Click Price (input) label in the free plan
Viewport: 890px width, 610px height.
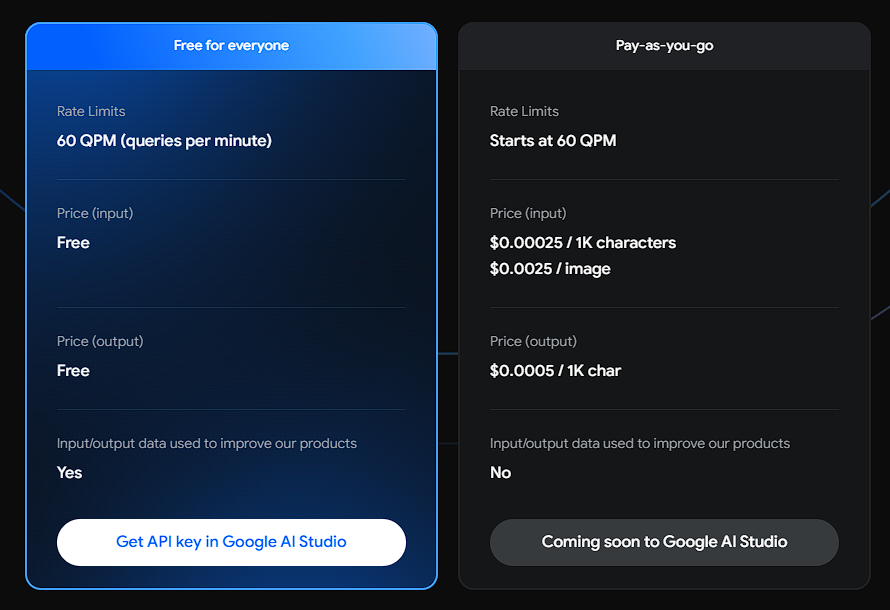(95, 213)
